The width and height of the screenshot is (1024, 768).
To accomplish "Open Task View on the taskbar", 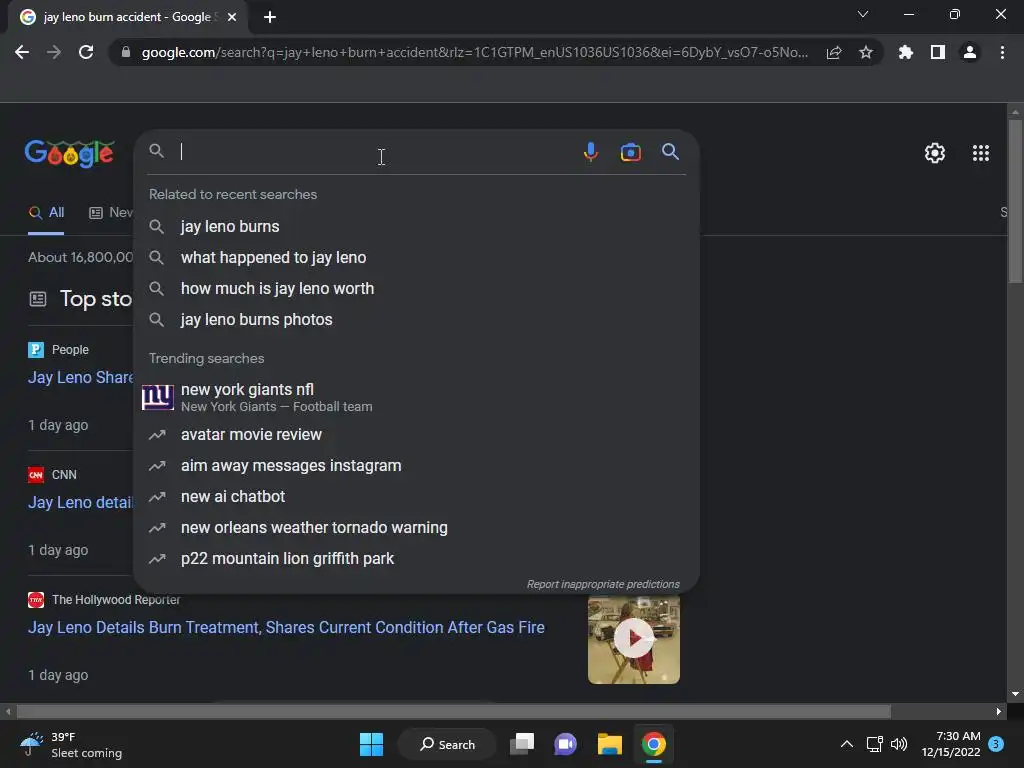I will click(x=522, y=744).
